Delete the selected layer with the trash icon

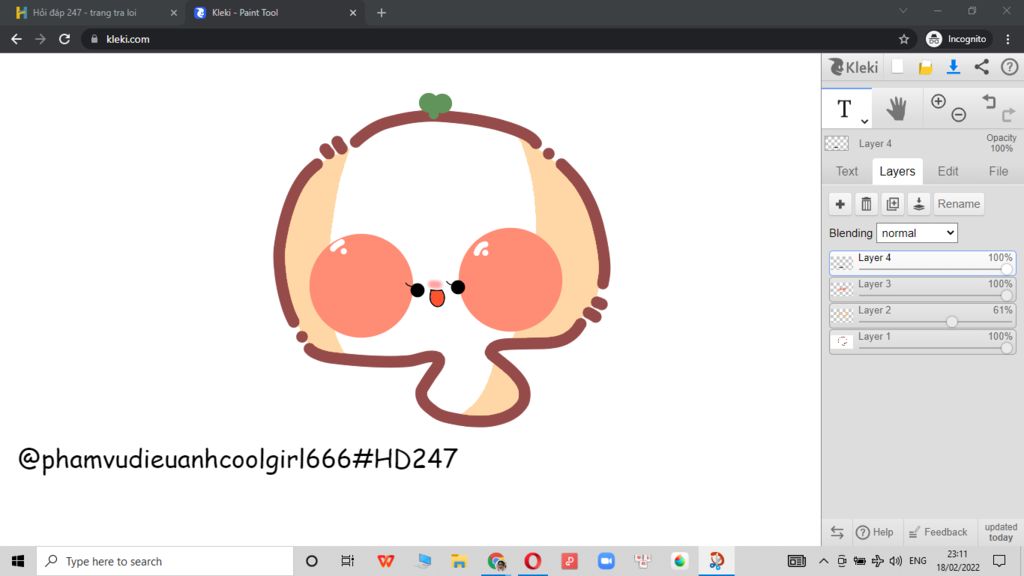(866, 204)
